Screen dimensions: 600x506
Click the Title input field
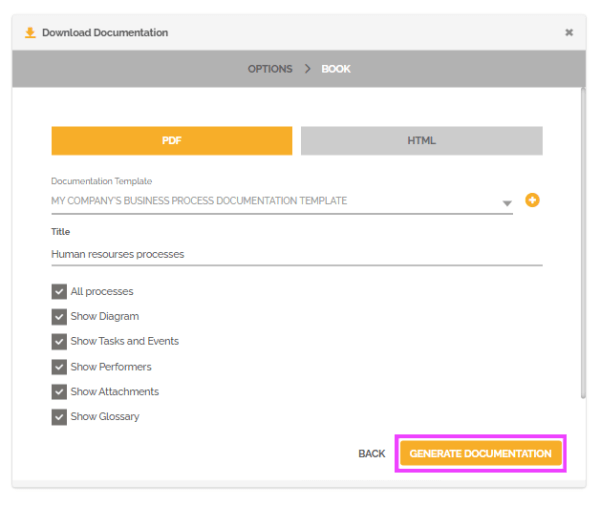(x=297, y=255)
